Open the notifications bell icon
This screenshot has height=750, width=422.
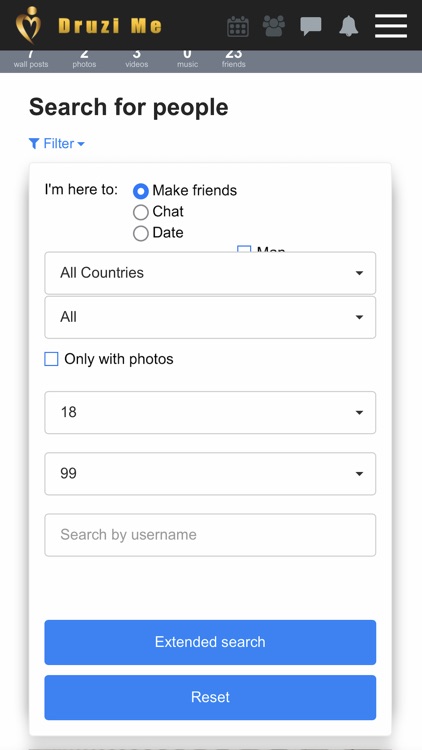(x=348, y=26)
